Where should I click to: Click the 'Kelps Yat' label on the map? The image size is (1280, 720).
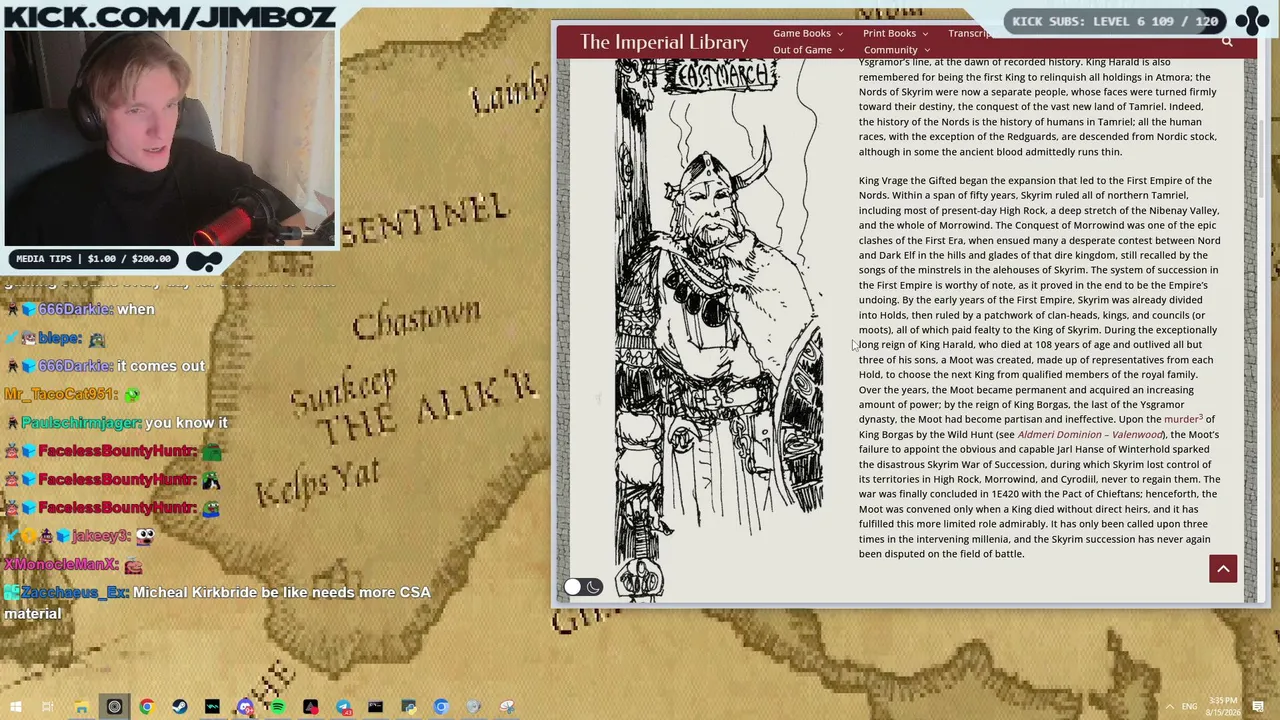(x=317, y=486)
